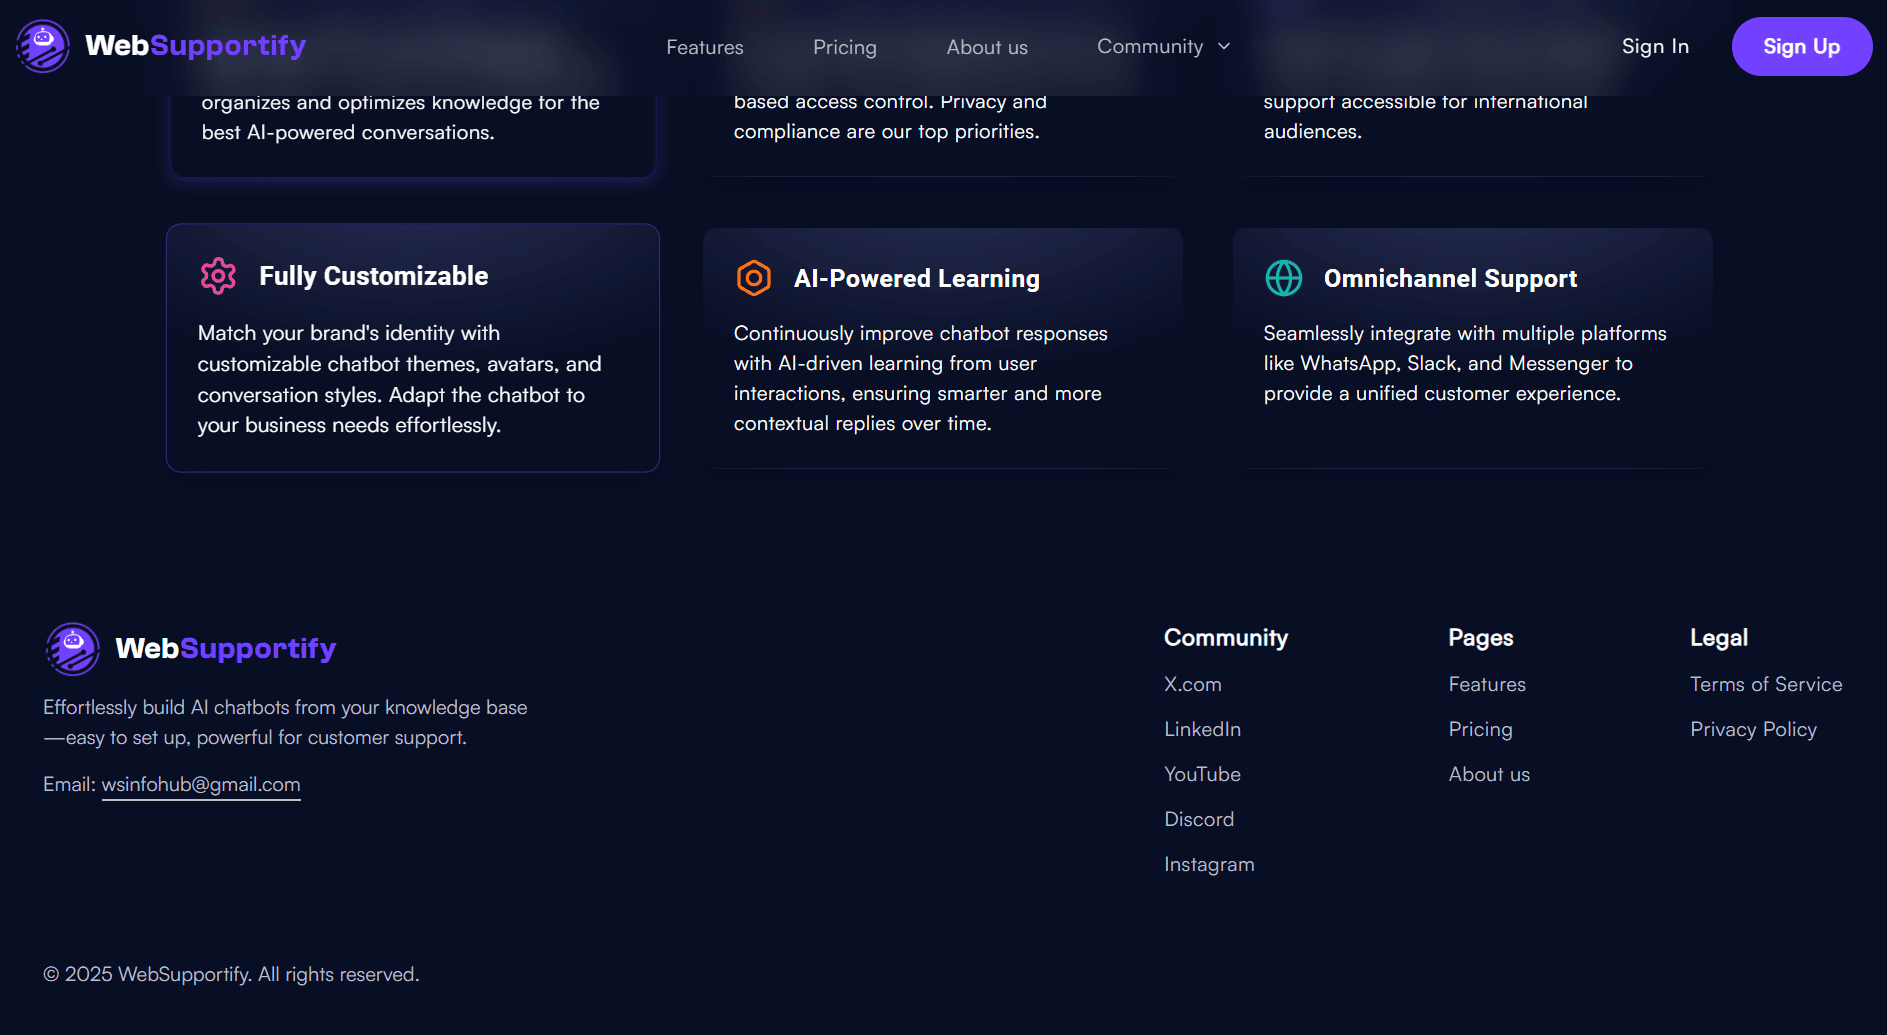
Task: Open the AI-Powered Learning feature card
Action: (x=941, y=348)
